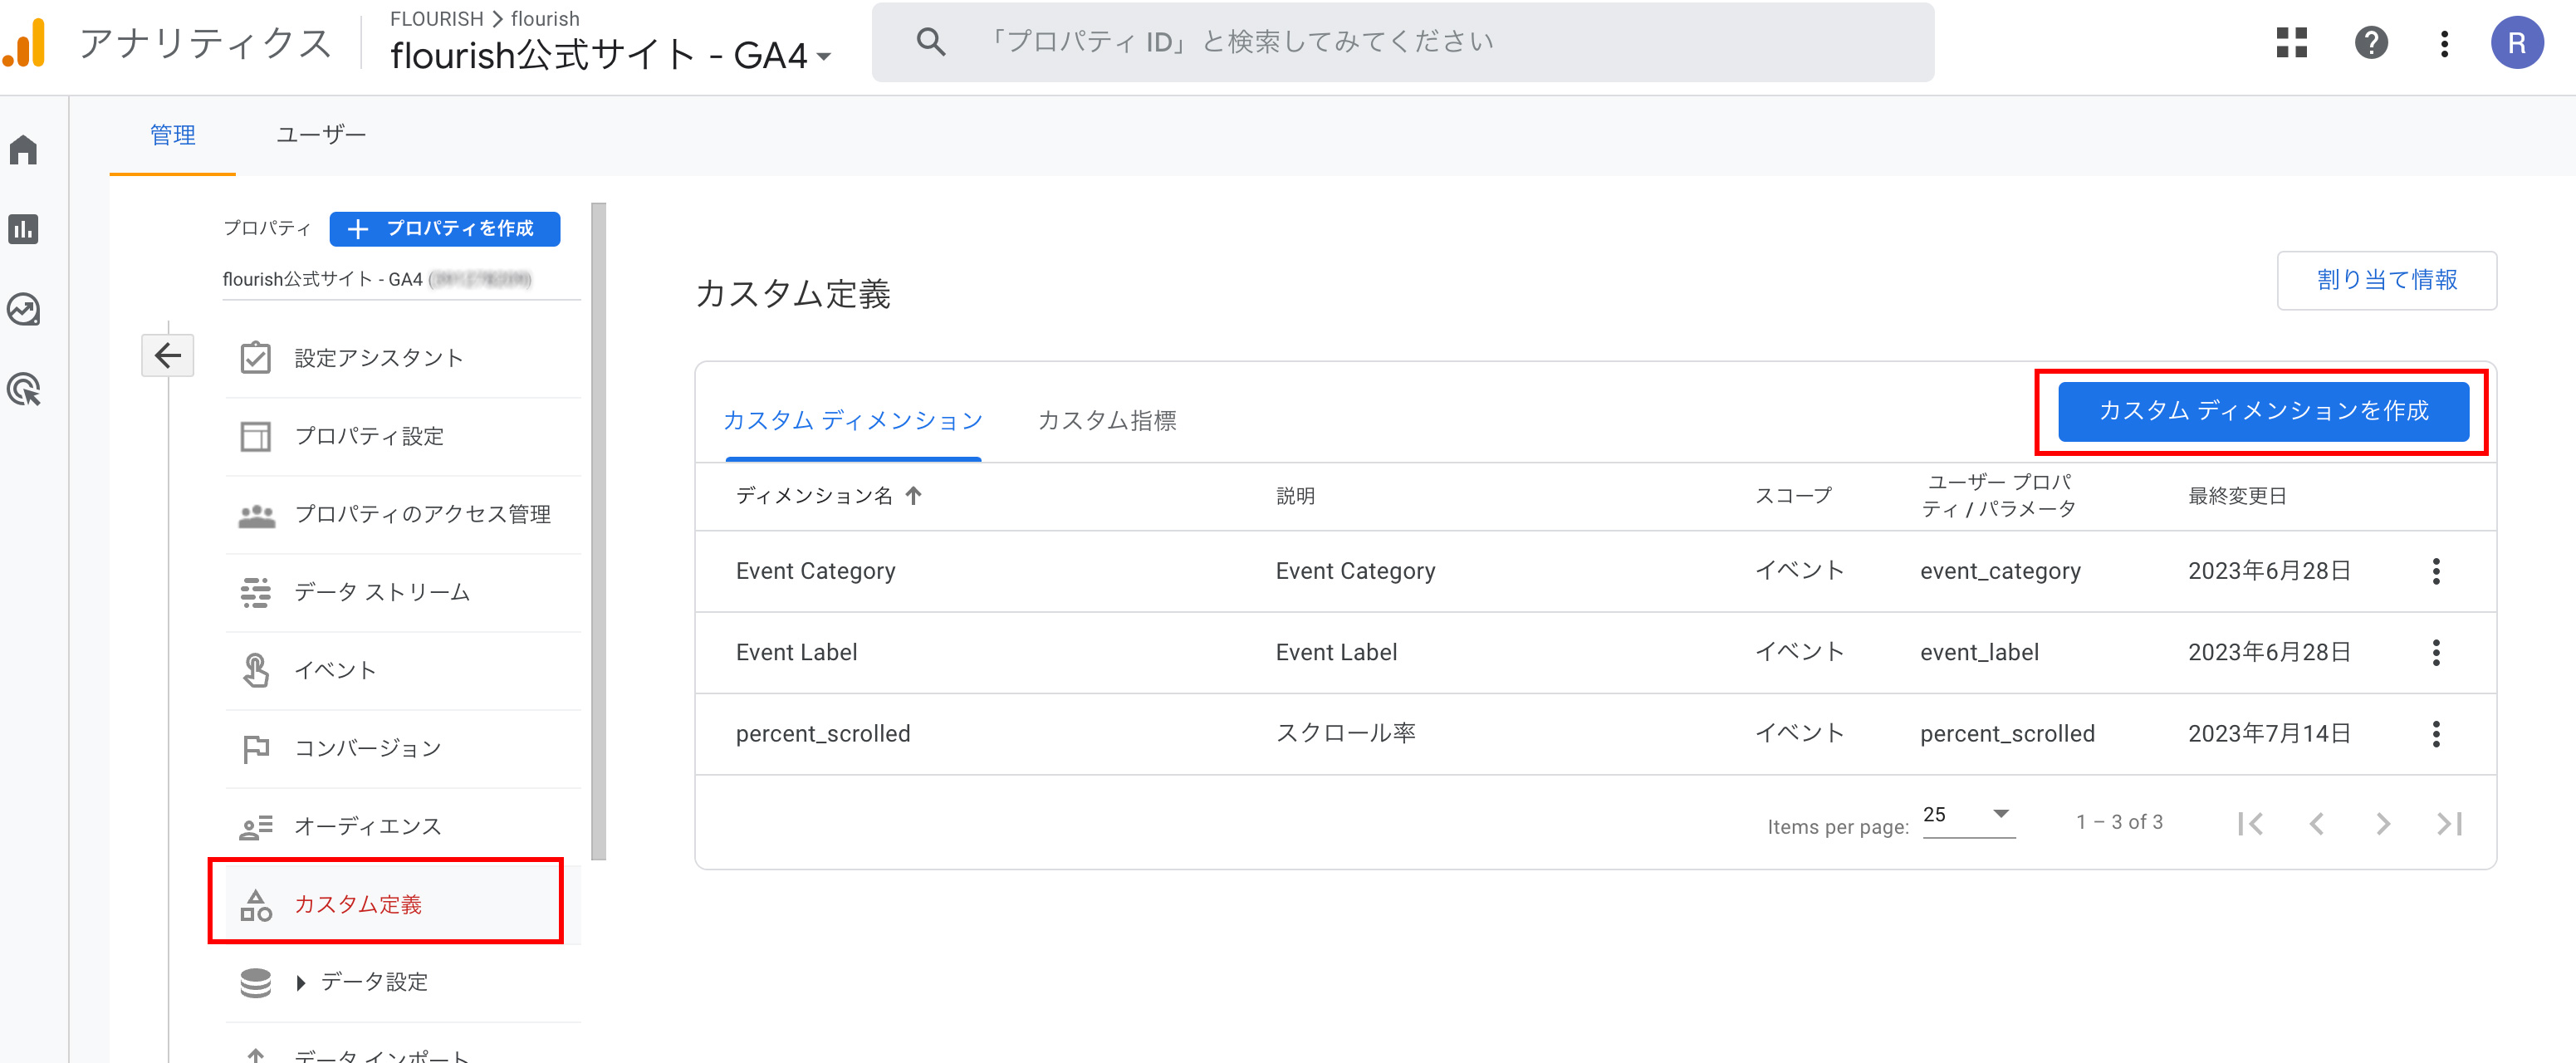This screenshot has width=2576, height=1063.
Task: Click the event_label parameter cell
Action: point(1979,653)
